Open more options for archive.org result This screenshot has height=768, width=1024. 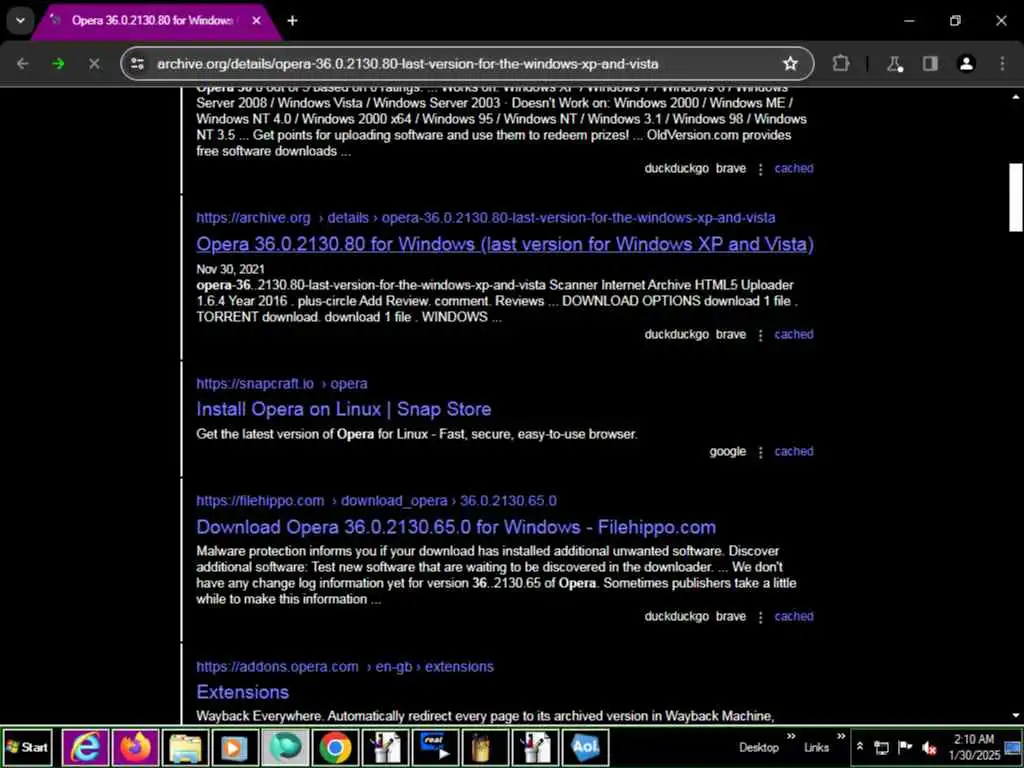click(760, 335)
